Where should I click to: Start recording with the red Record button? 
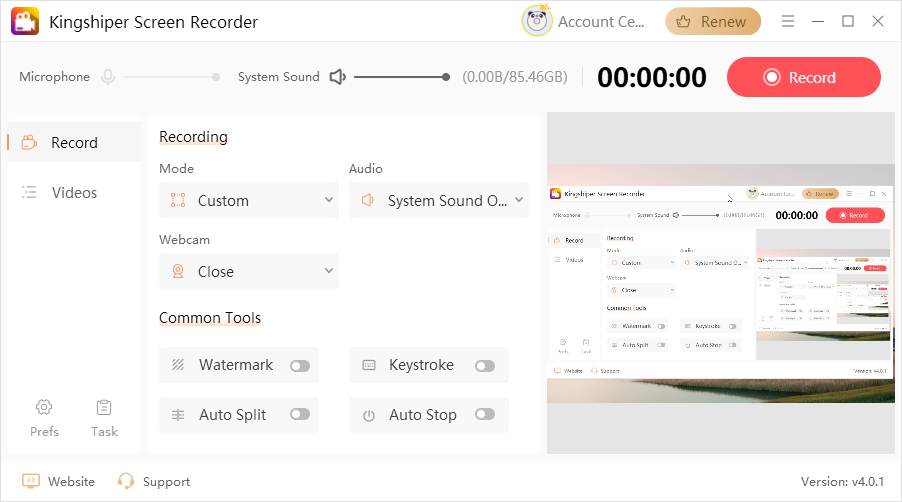click(804, 77)
